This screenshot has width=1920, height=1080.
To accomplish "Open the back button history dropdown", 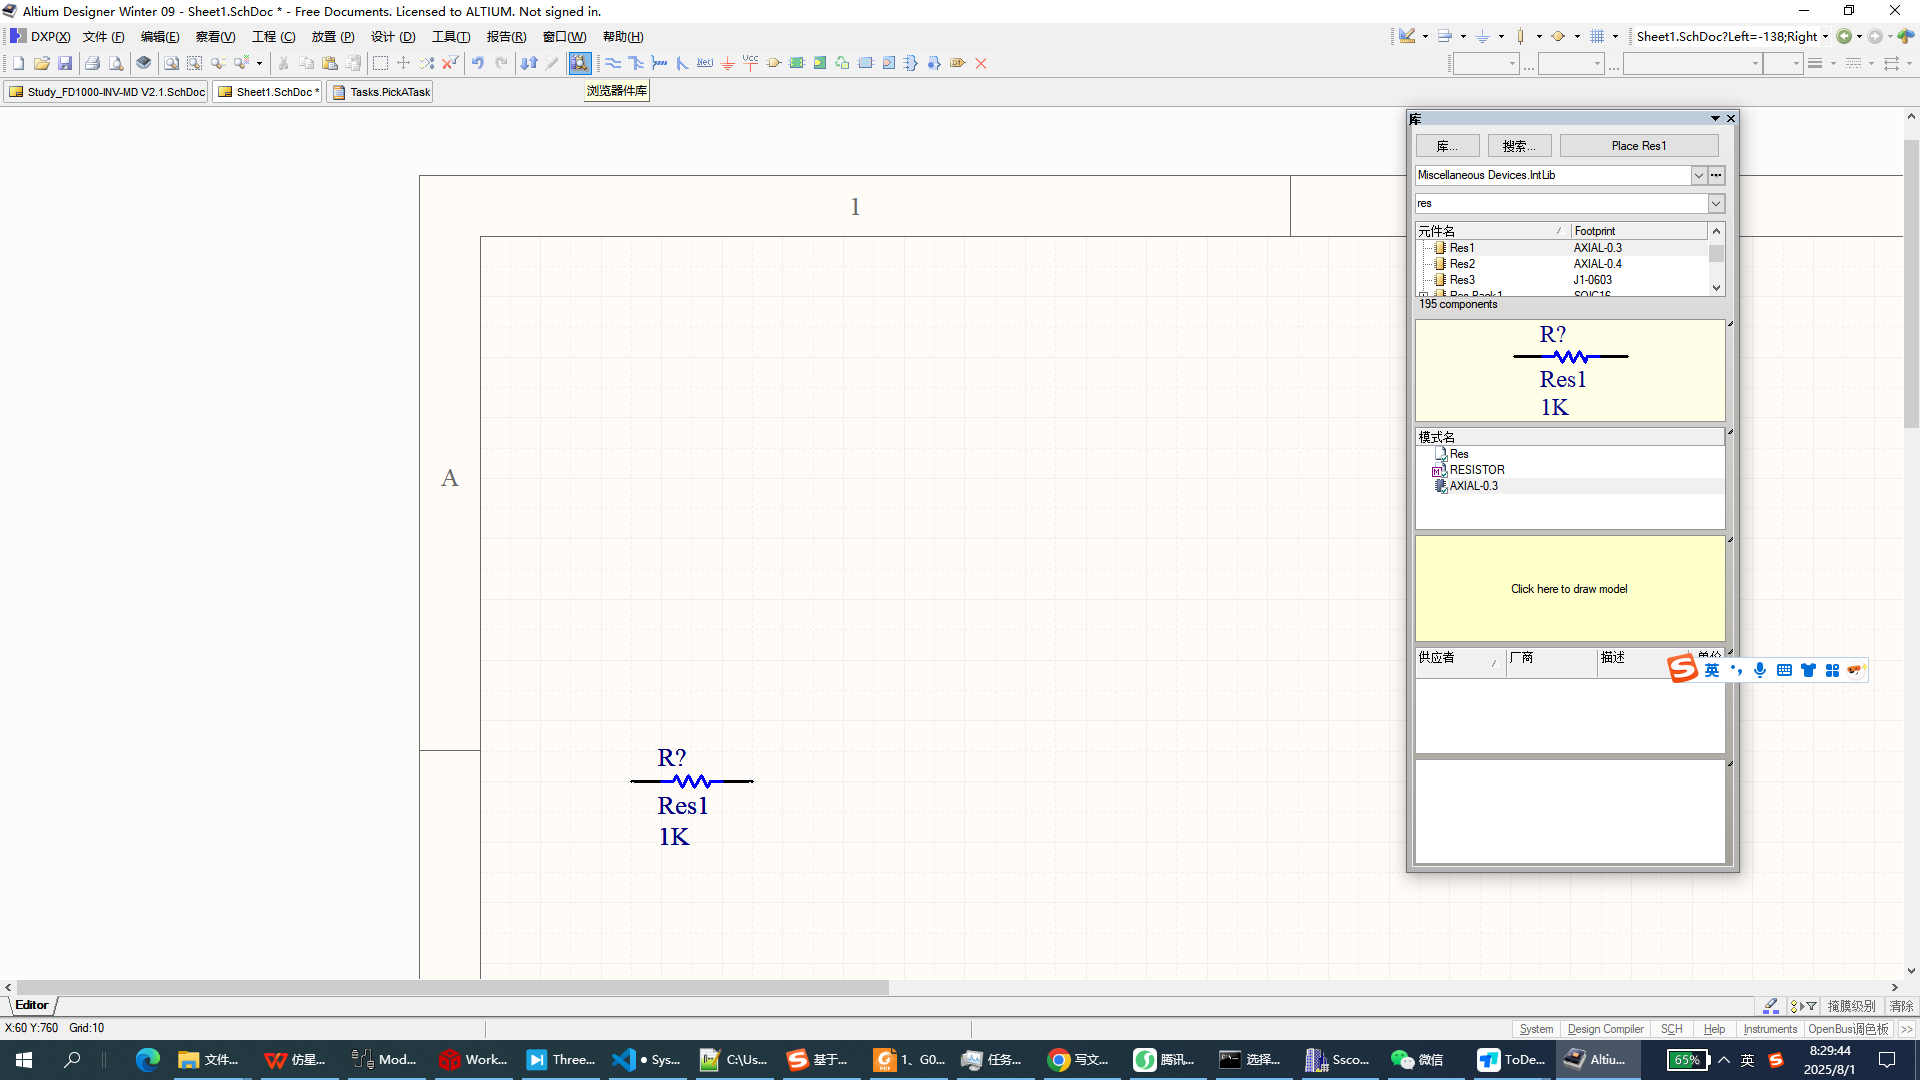I will [x=1859, y=36].
